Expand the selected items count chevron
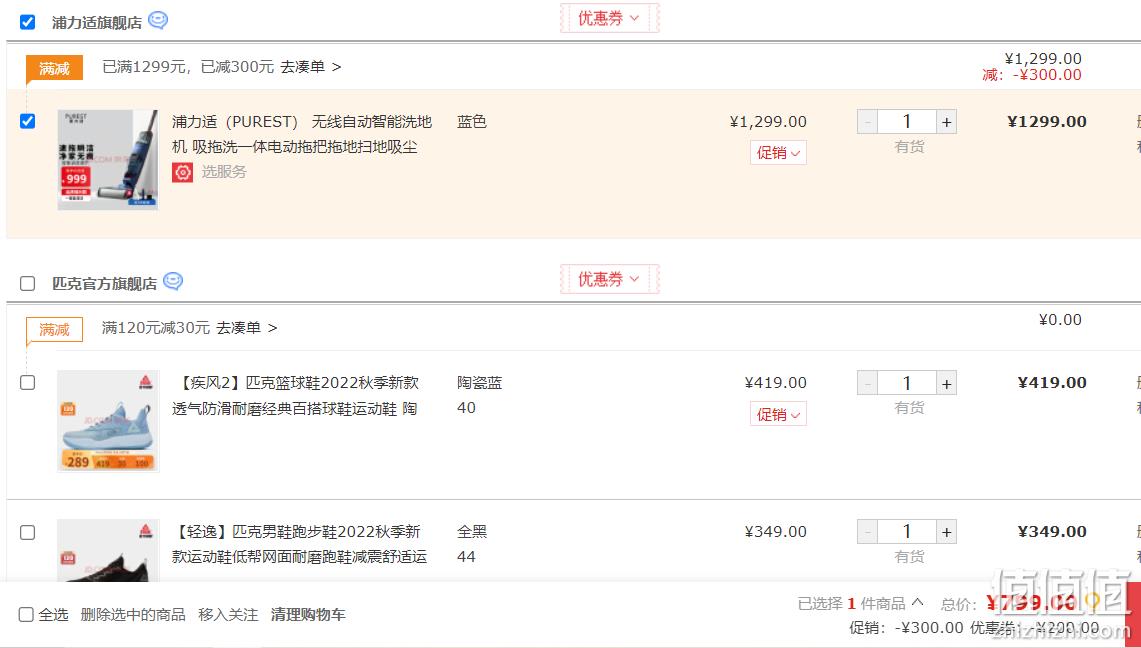1141x648 pixels. click(918, 602)
